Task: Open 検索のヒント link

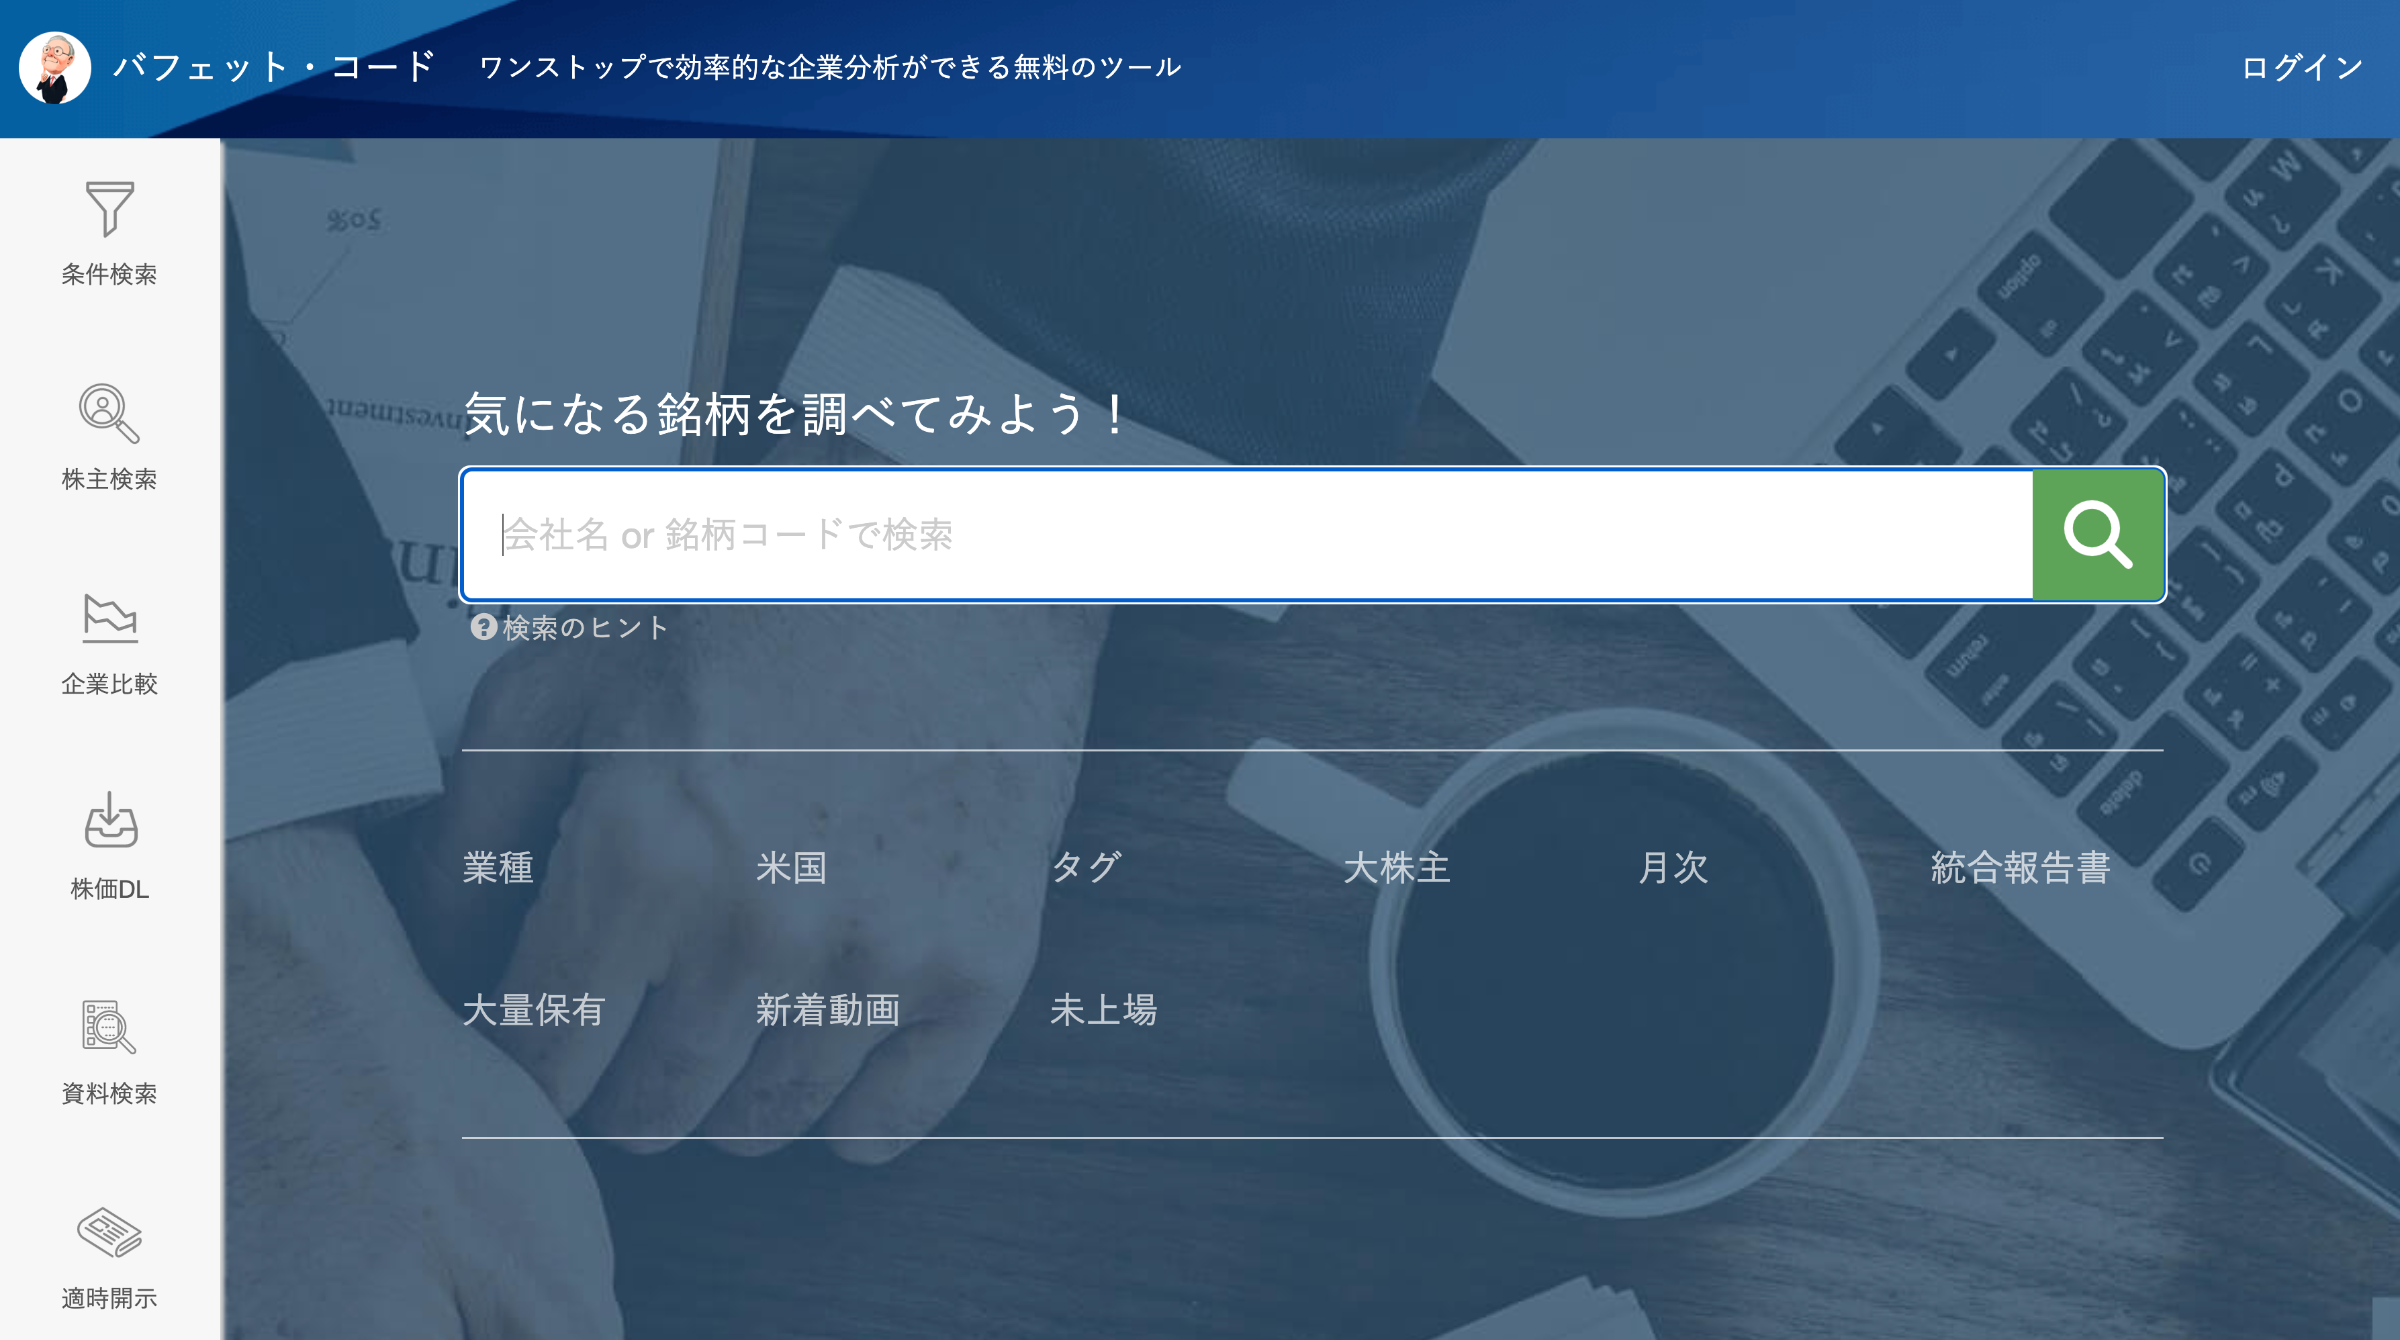Action: [584, 628]
